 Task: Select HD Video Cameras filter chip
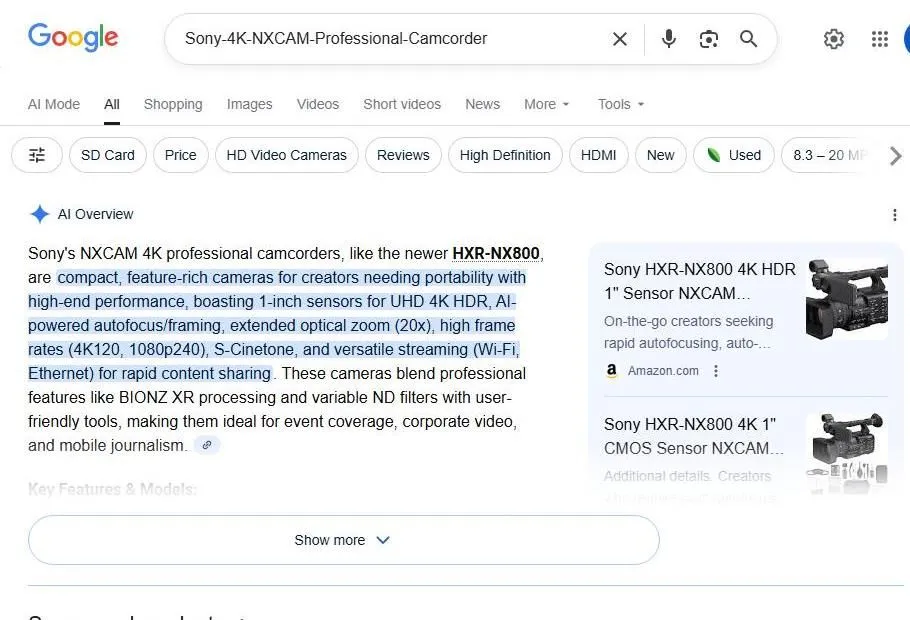(286, 155)
